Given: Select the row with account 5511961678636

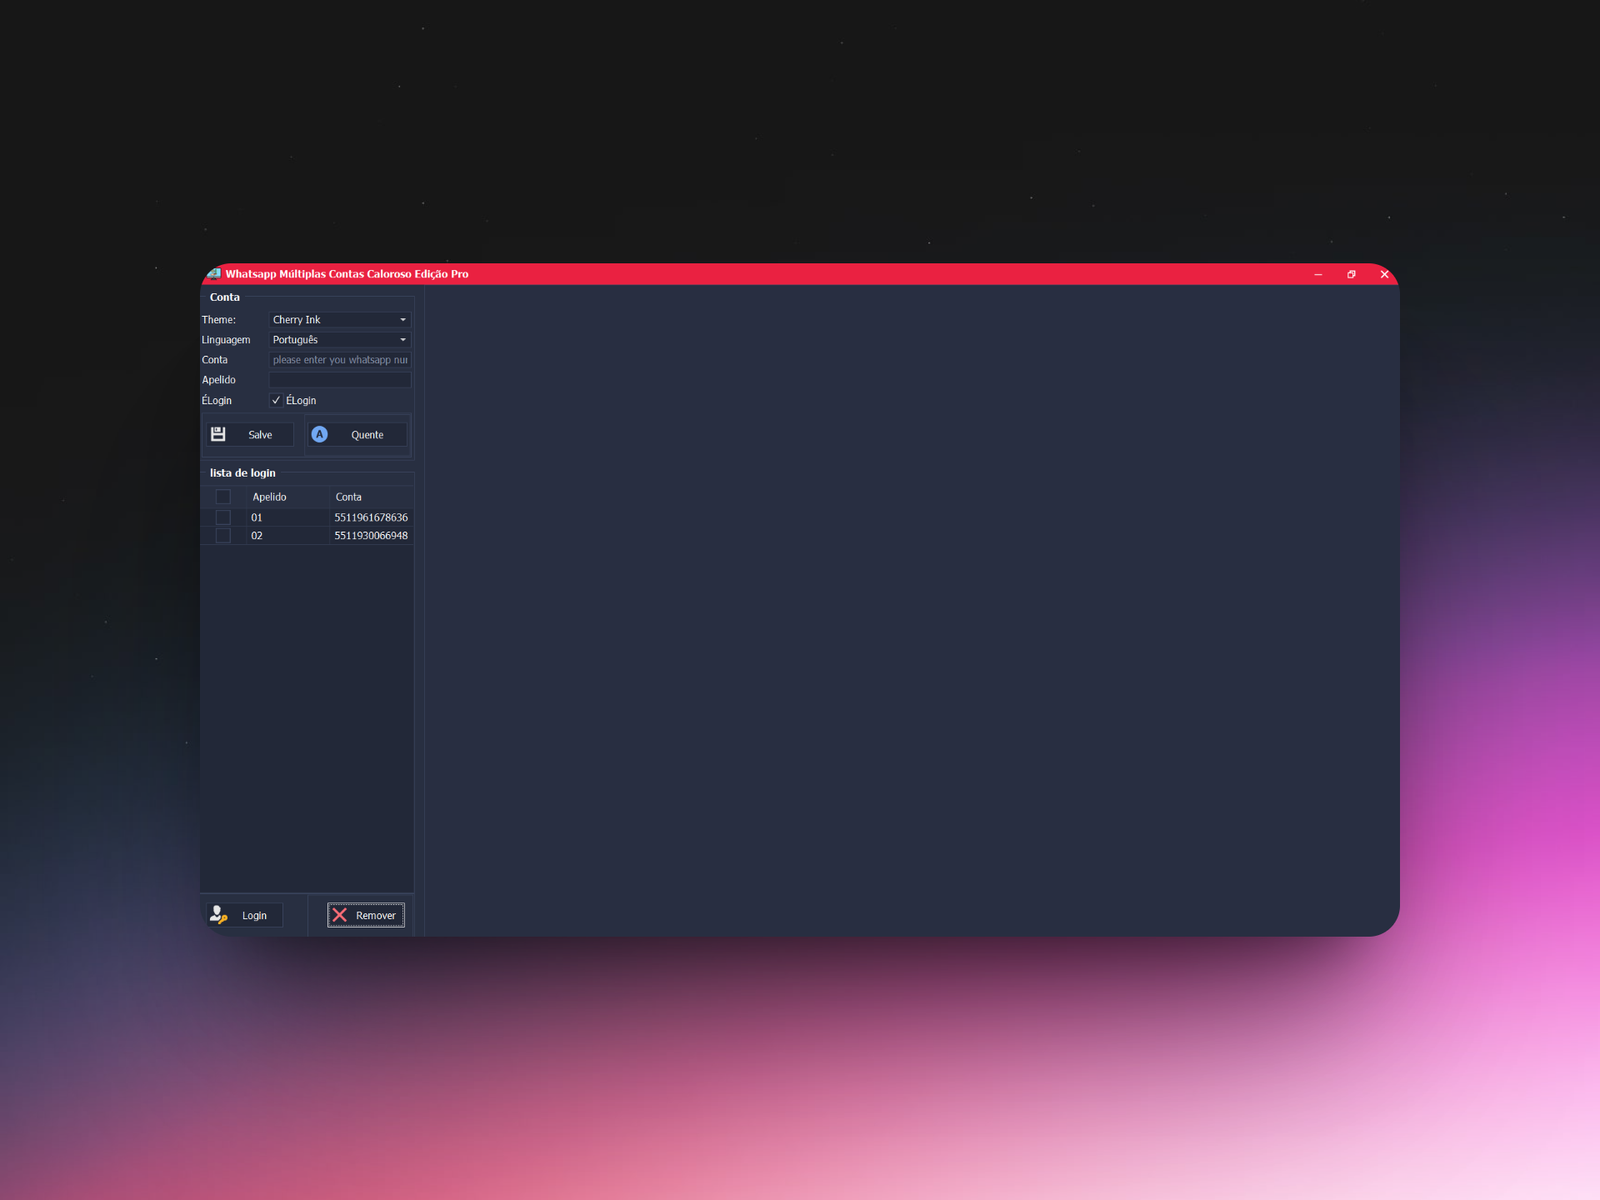Looking at the screenshot, I should tap(370, 517).
